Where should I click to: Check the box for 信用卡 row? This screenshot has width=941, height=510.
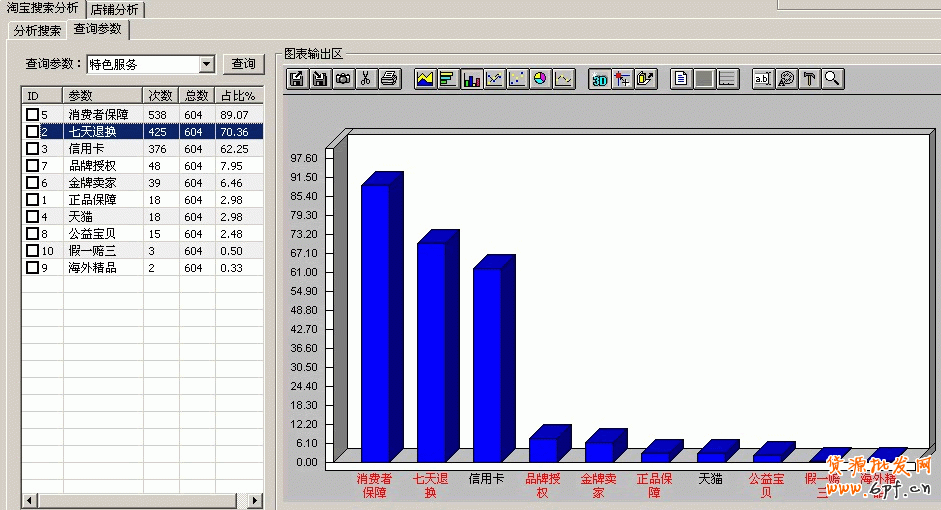tap(32, 149)
